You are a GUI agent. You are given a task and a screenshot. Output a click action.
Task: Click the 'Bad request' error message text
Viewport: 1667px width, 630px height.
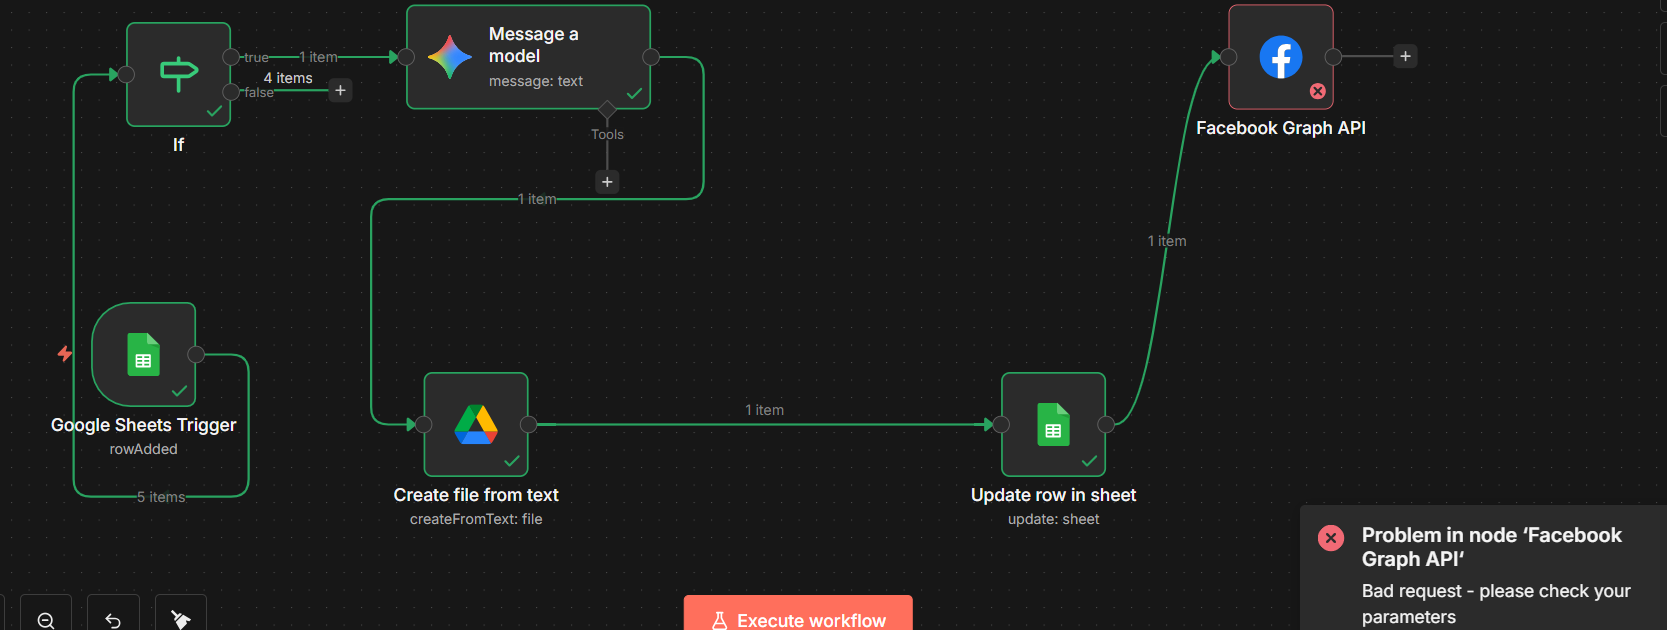[1496, 604]
